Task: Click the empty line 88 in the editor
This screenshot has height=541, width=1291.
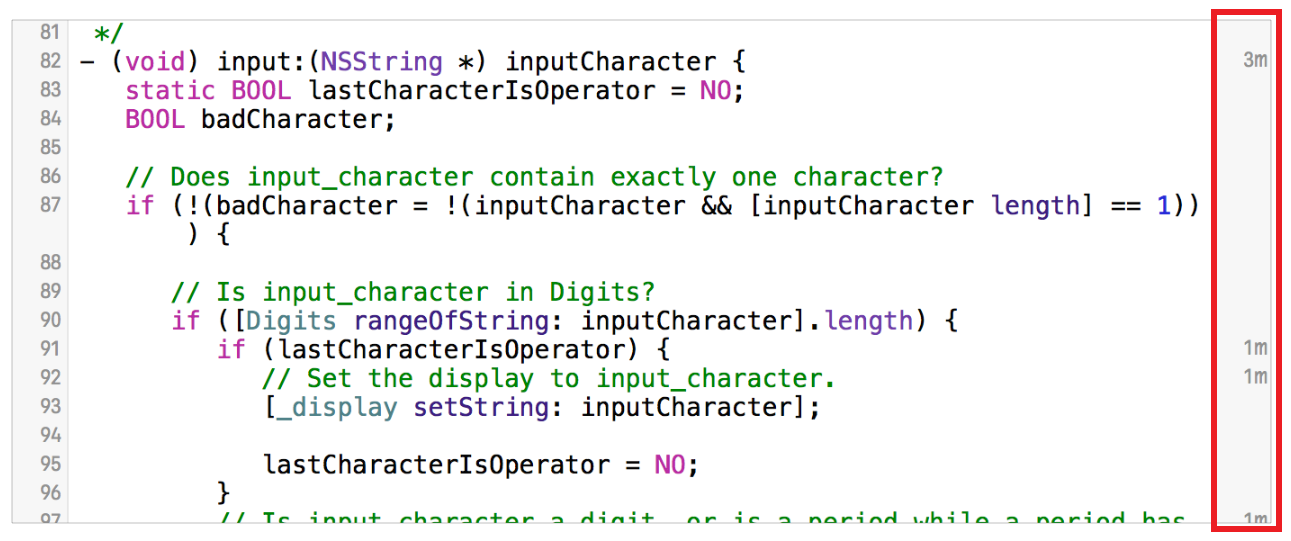Action: pos(640,263)
